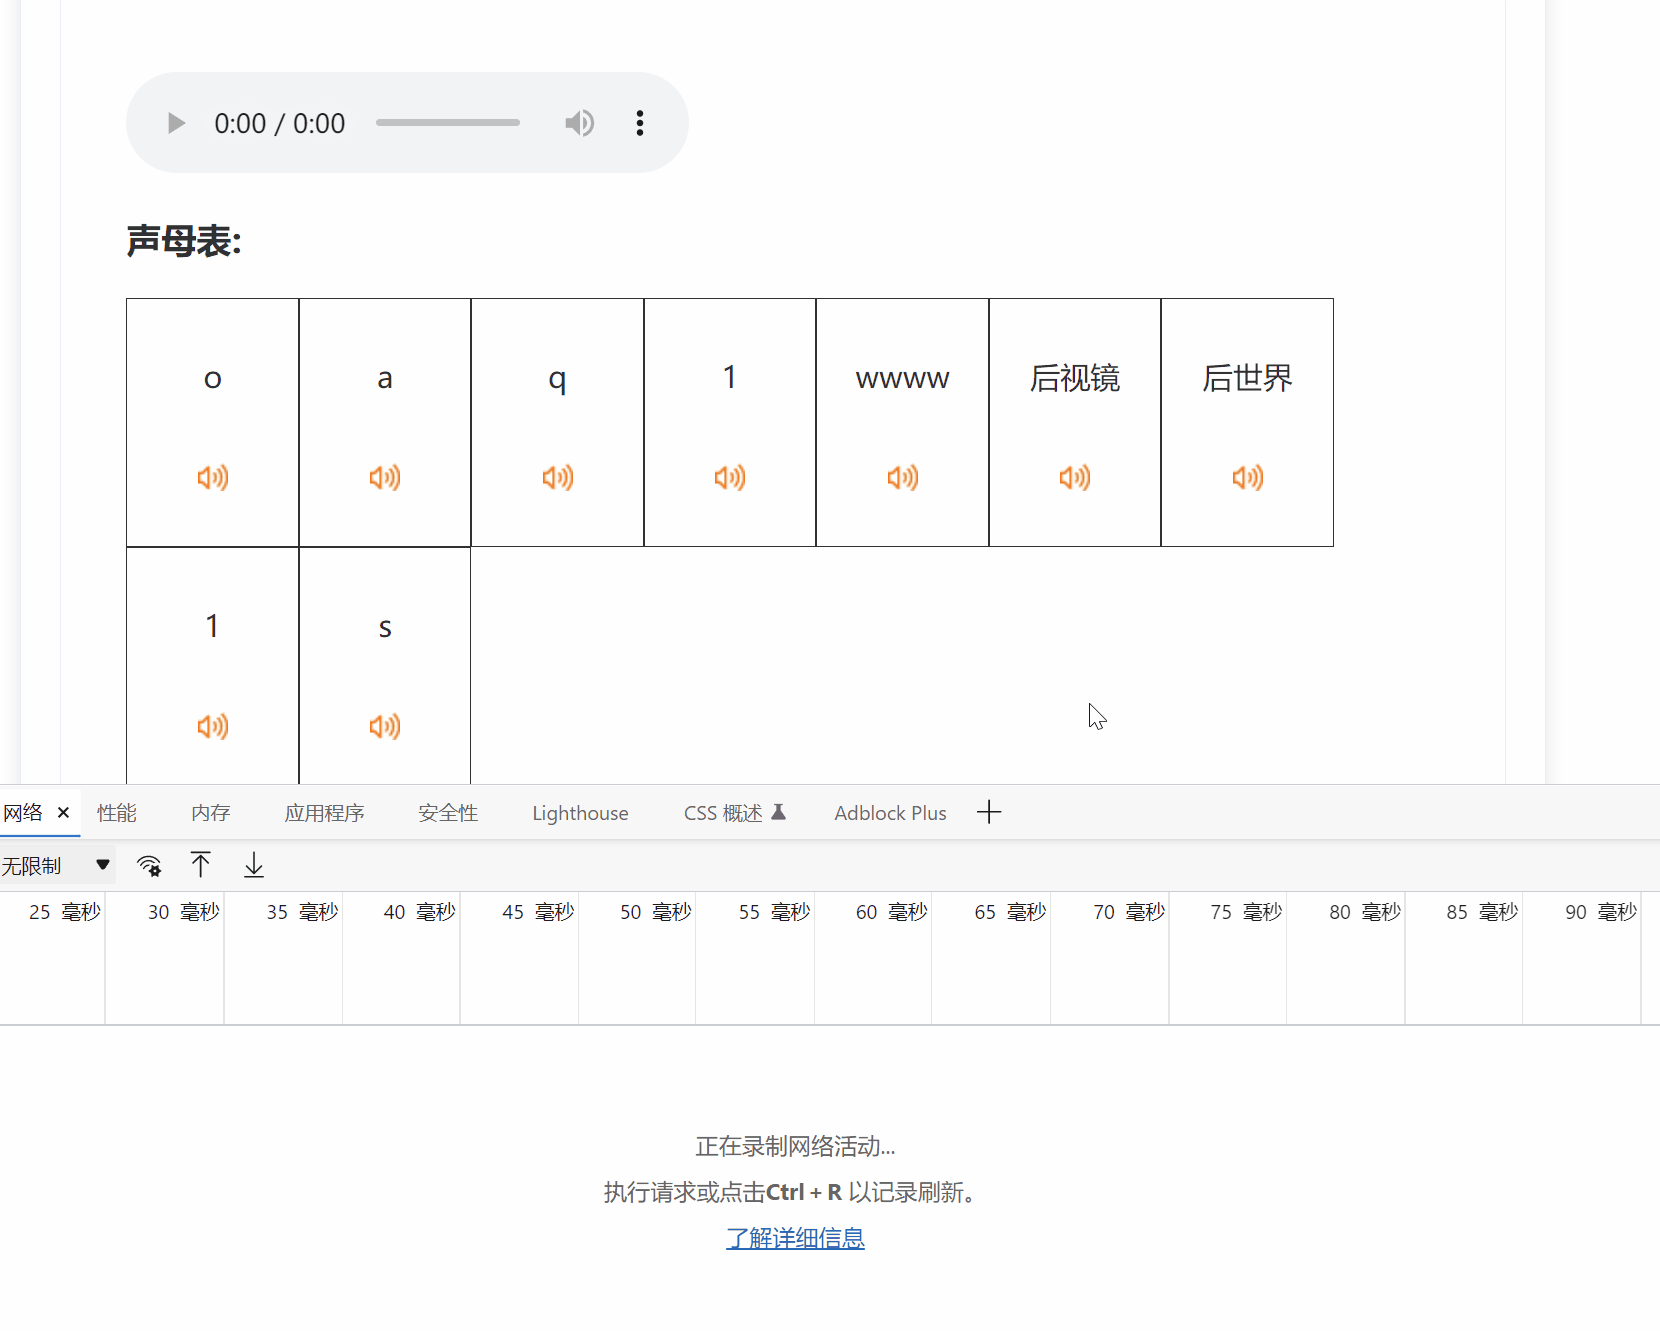Close the 网络 panel tab
The height and width of the screenshot is (1331, 1660).
tap(63, 813)
